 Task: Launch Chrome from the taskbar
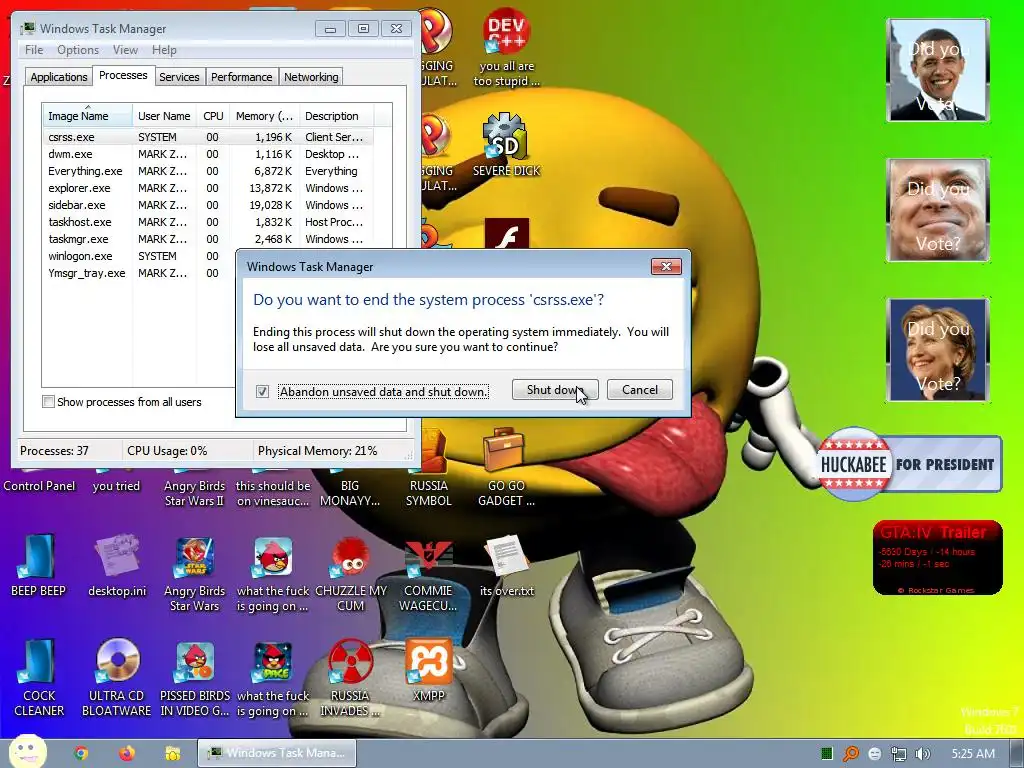[81, 753]
